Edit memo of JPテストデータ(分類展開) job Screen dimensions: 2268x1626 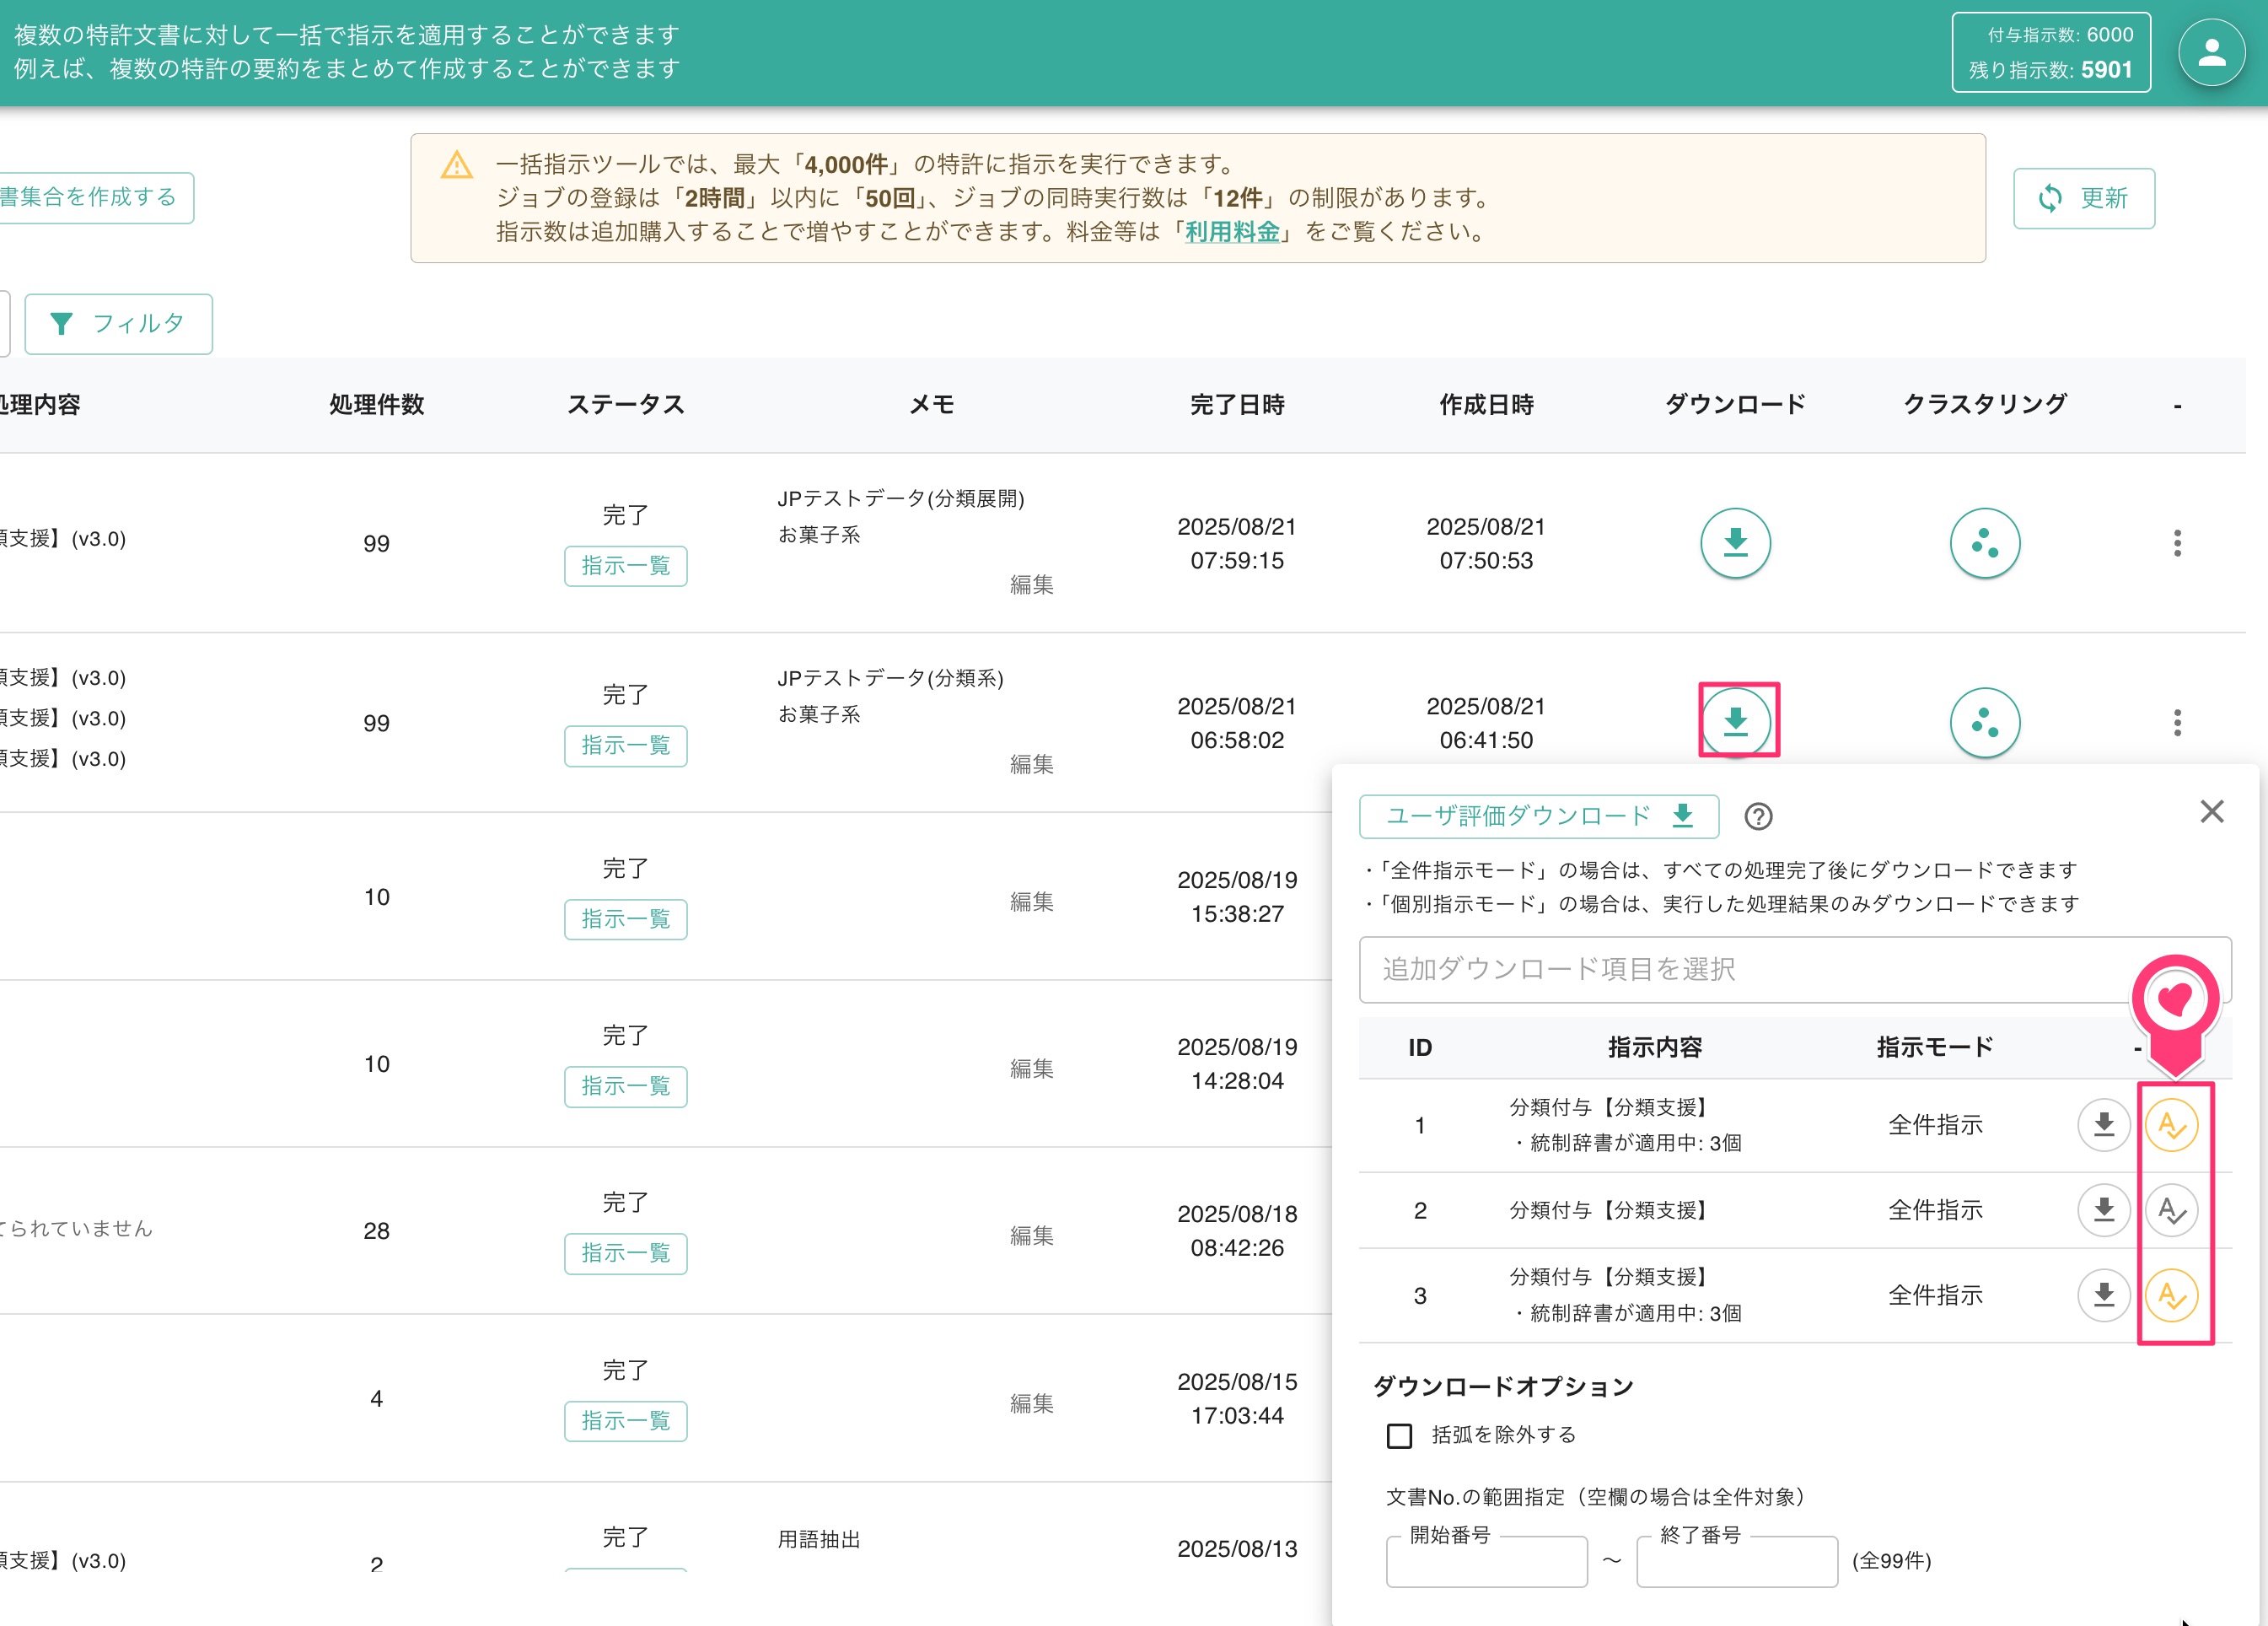tap(1031, 584)
